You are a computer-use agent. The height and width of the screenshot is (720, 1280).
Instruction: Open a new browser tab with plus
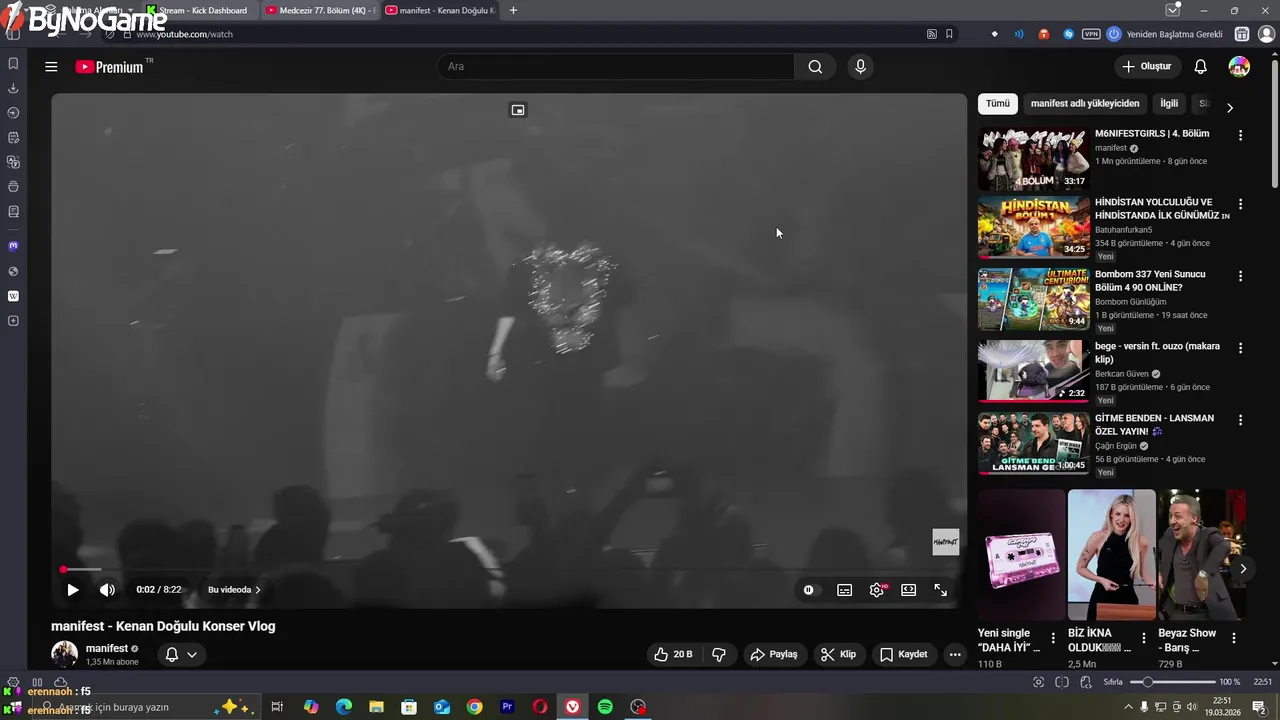click(513, 11)
